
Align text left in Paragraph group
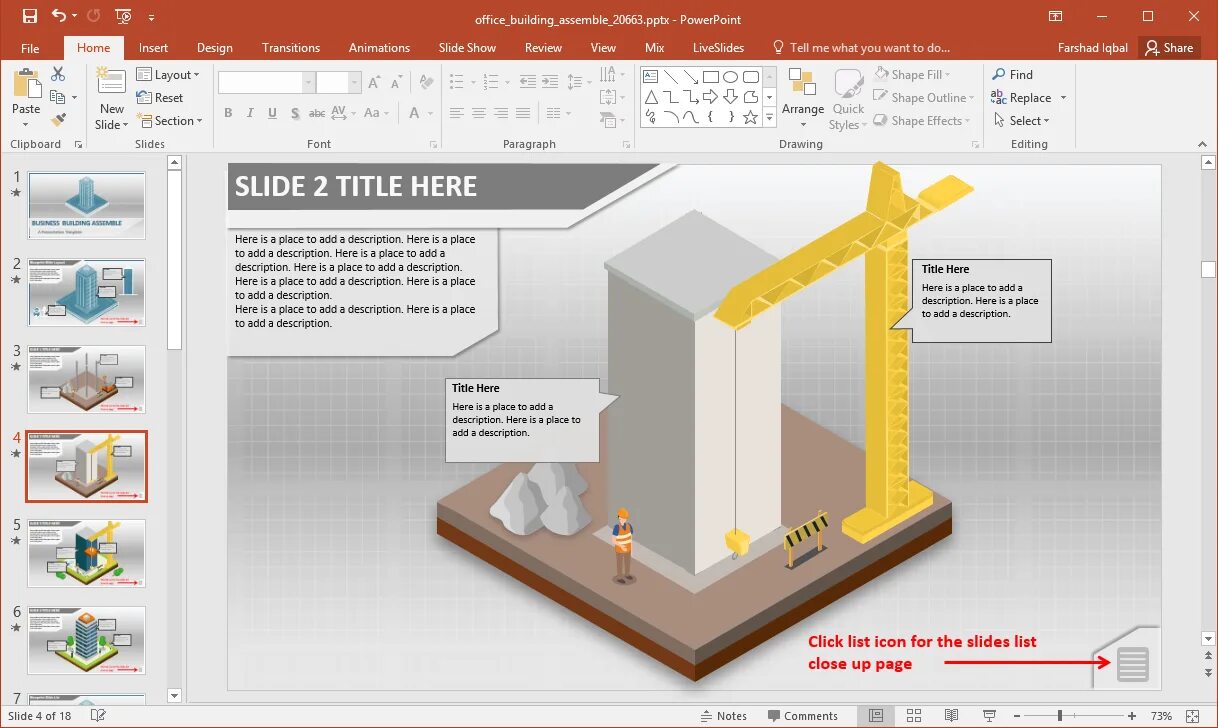[457, 113]
